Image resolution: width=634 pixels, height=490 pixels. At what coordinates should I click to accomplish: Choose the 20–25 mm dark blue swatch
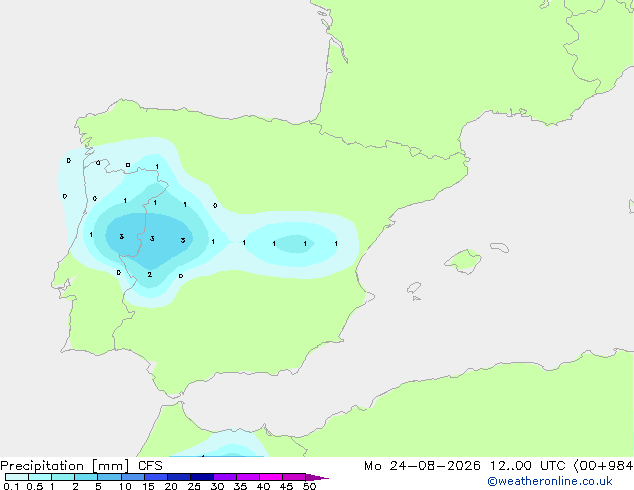179,477
